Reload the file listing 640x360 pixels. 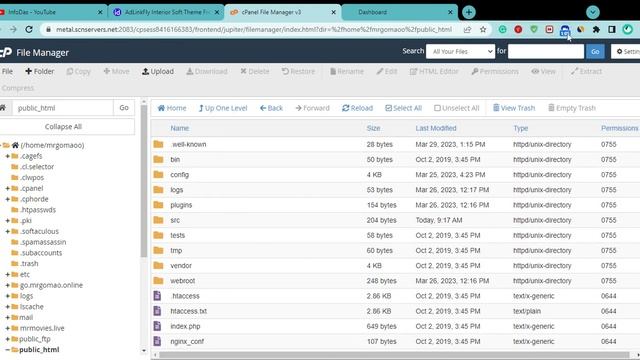358,108
